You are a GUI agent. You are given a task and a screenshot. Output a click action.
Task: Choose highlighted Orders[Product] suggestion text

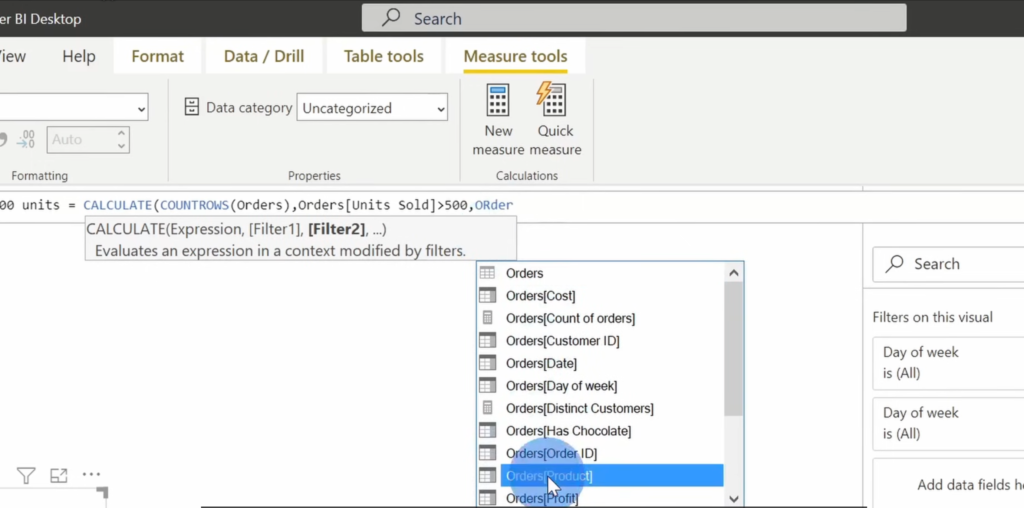[x=549, y=476]
